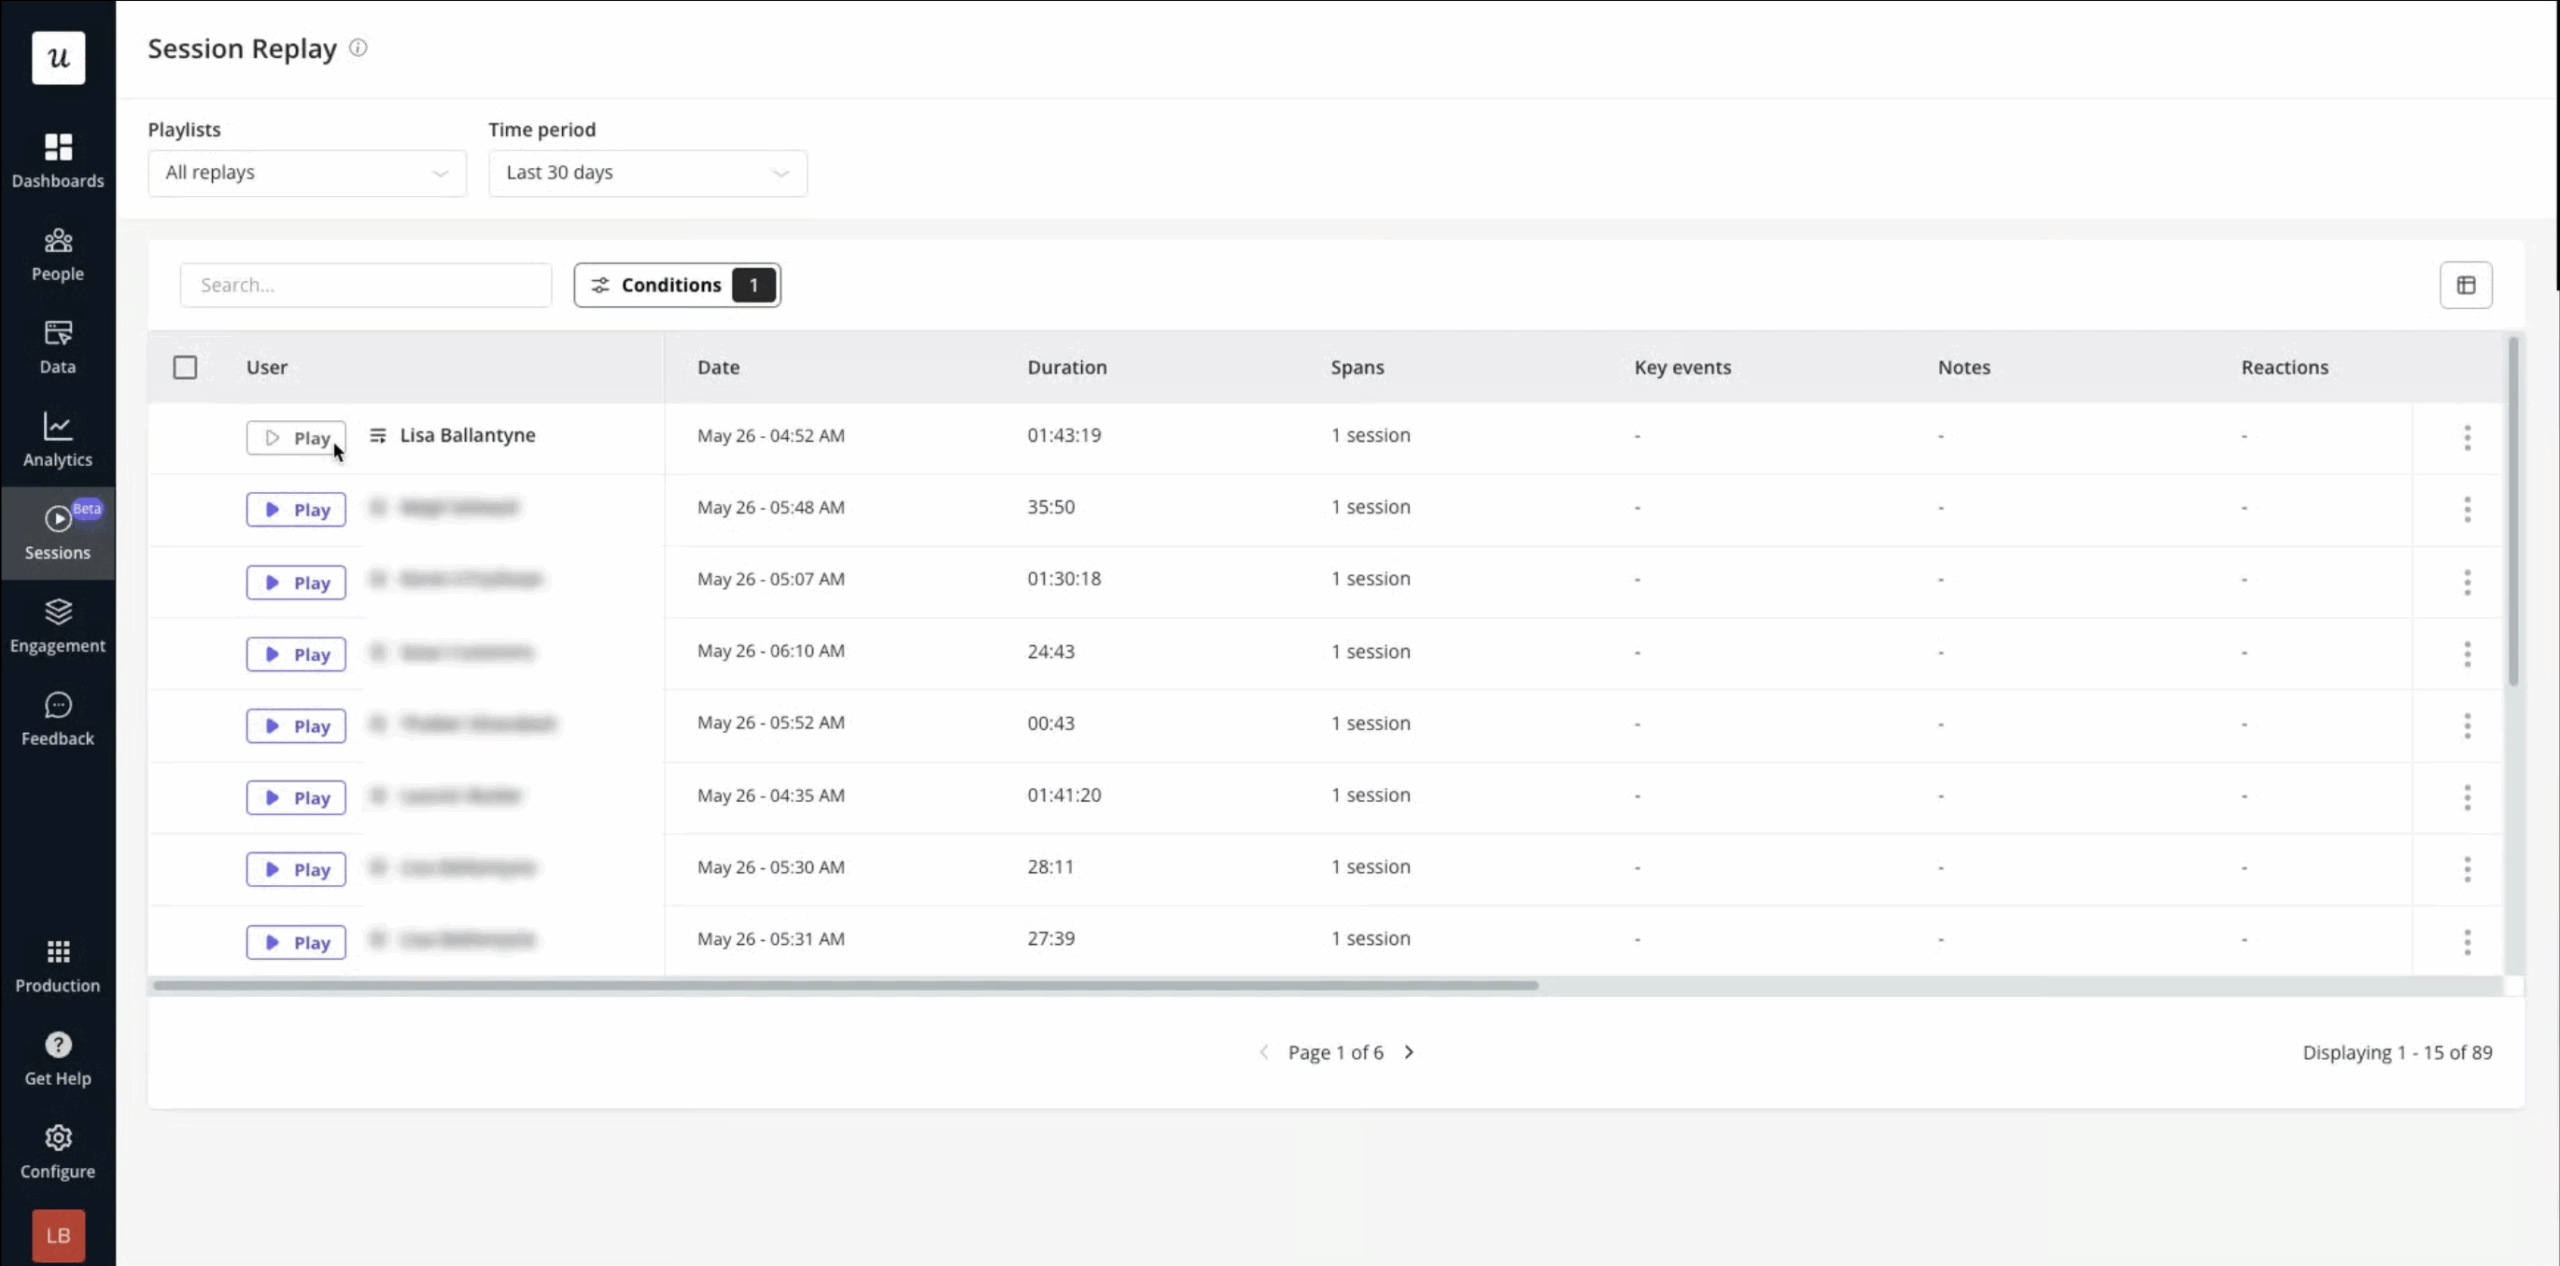Play the May 26 05:48 AM session
This screenshot has width=2560, height=1266.
point(296,510)
